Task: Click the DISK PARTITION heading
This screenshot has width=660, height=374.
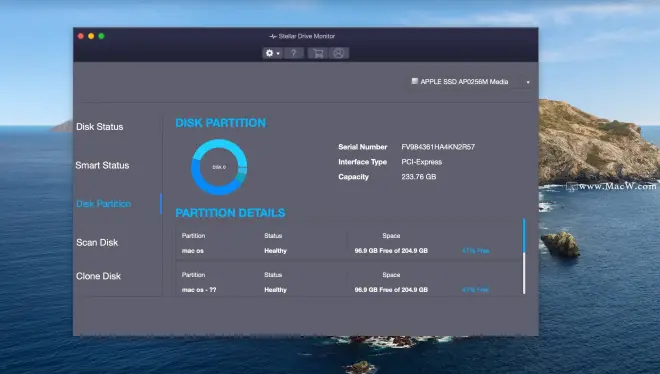Action: pos(221,123)
